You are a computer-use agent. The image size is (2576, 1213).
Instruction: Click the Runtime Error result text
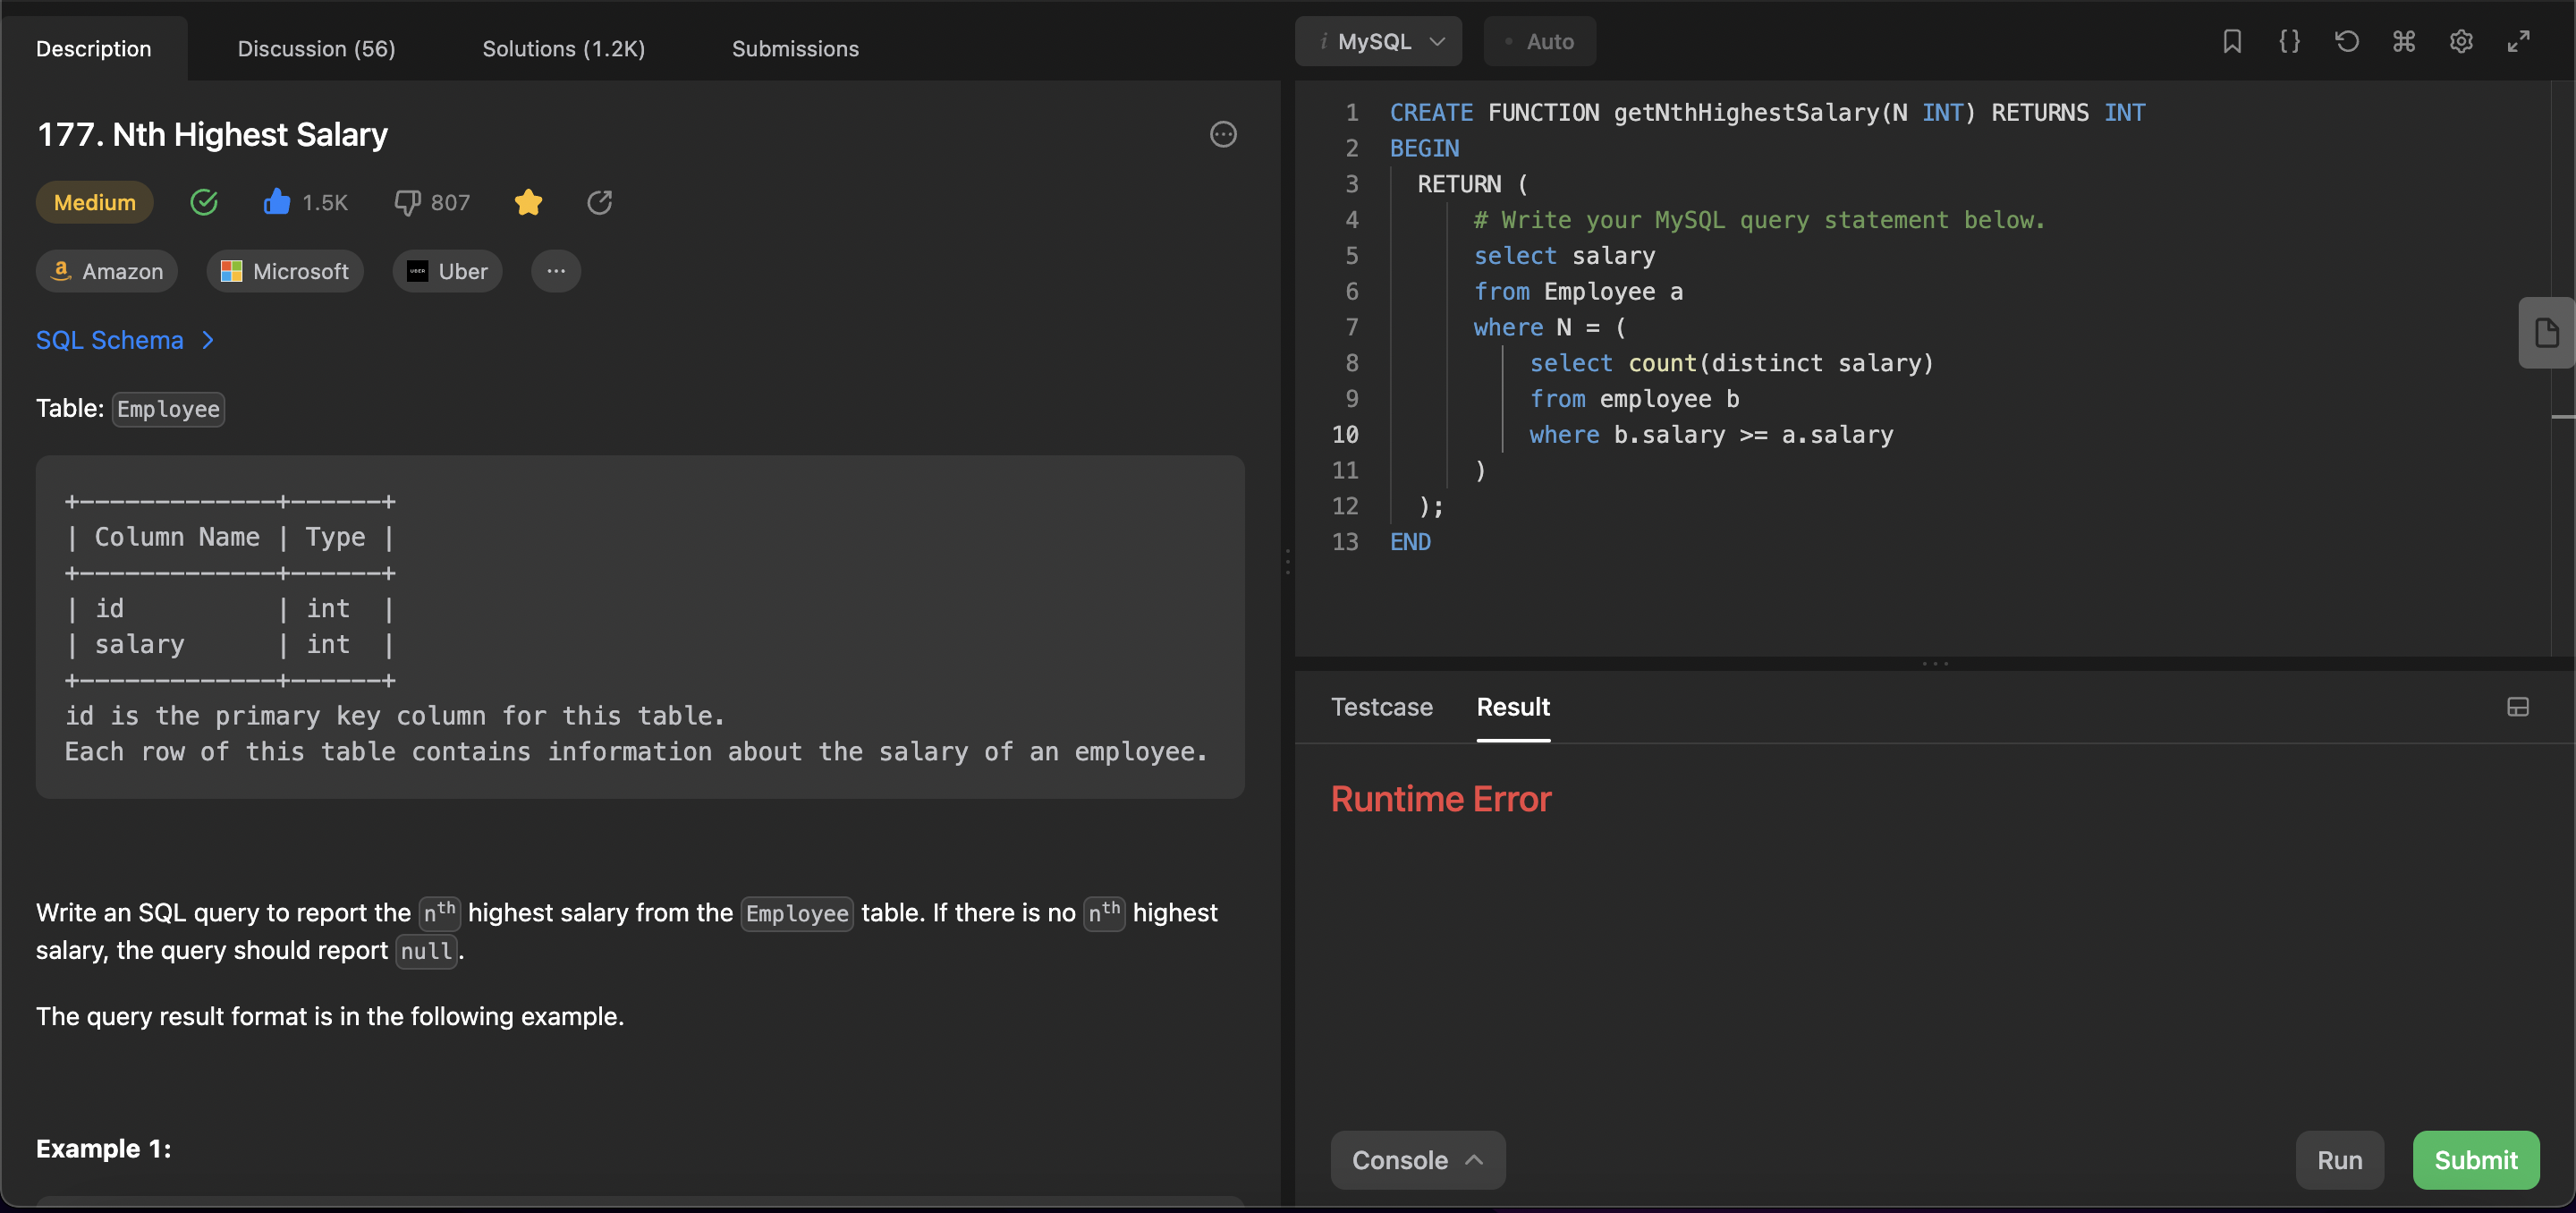[x=1441, y=798]
